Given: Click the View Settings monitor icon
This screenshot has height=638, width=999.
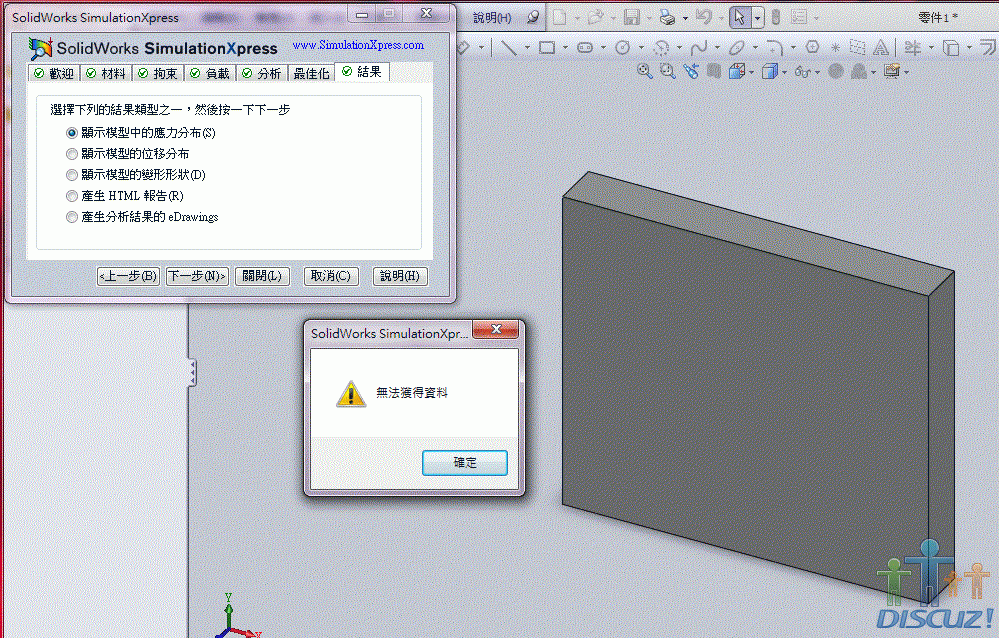Looking at the screenshot, I should click(x=891, y=71).
